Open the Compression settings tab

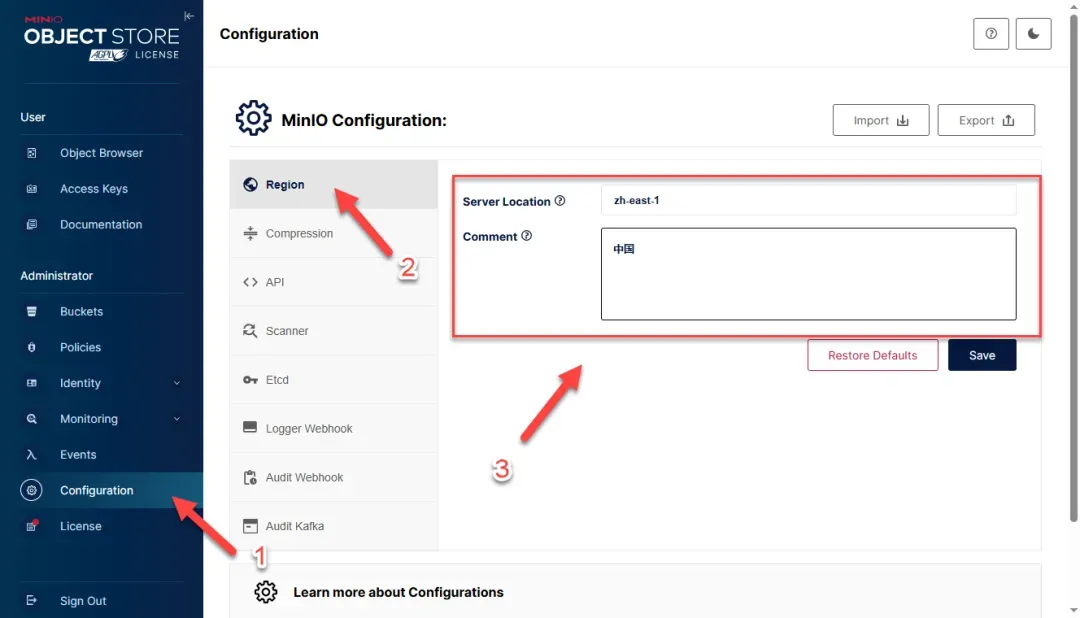pos(299,234)
